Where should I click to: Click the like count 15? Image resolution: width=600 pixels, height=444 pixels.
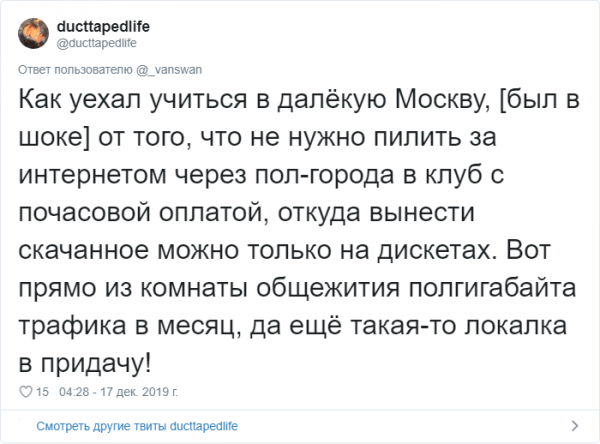point(42,392)
